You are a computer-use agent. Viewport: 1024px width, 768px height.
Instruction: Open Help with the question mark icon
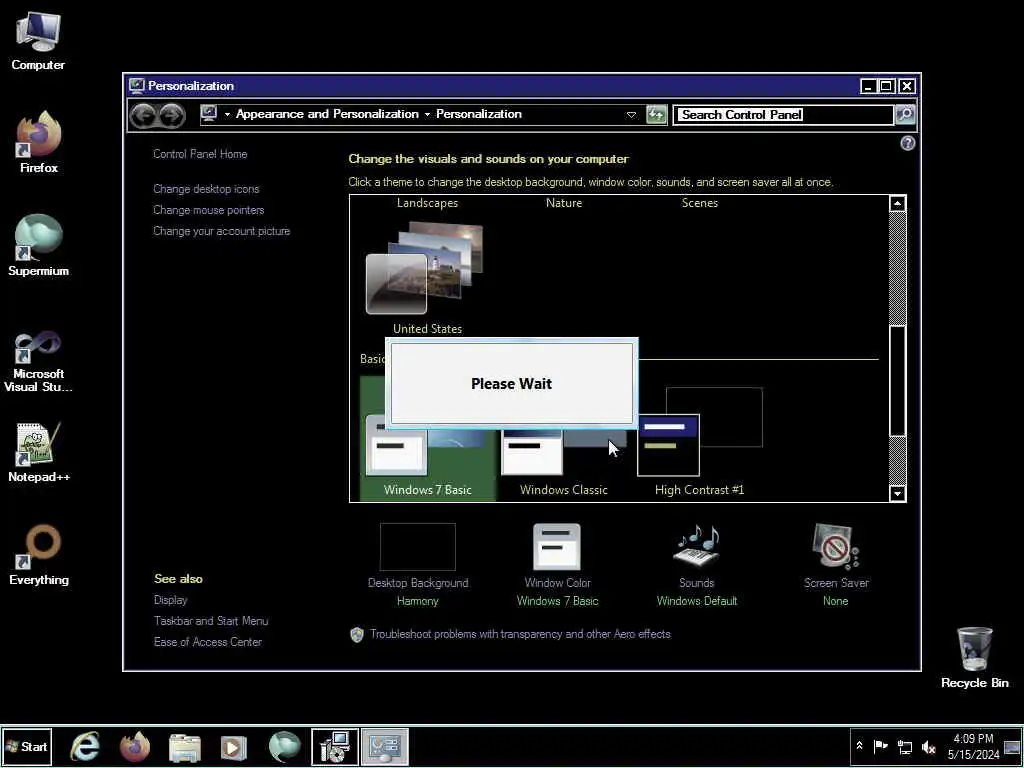coord(907,143)
